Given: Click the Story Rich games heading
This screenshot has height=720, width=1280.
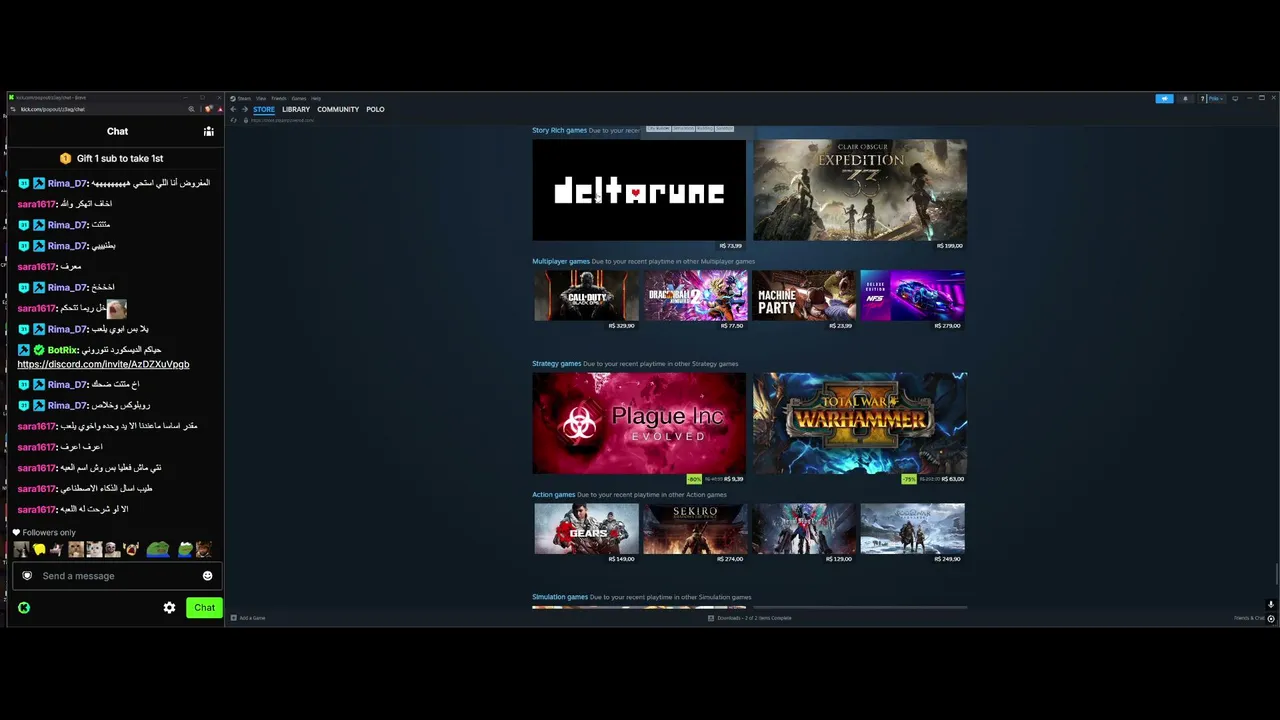Looking at the screenshot, I should pyautogui.click(x=559, y=130).
